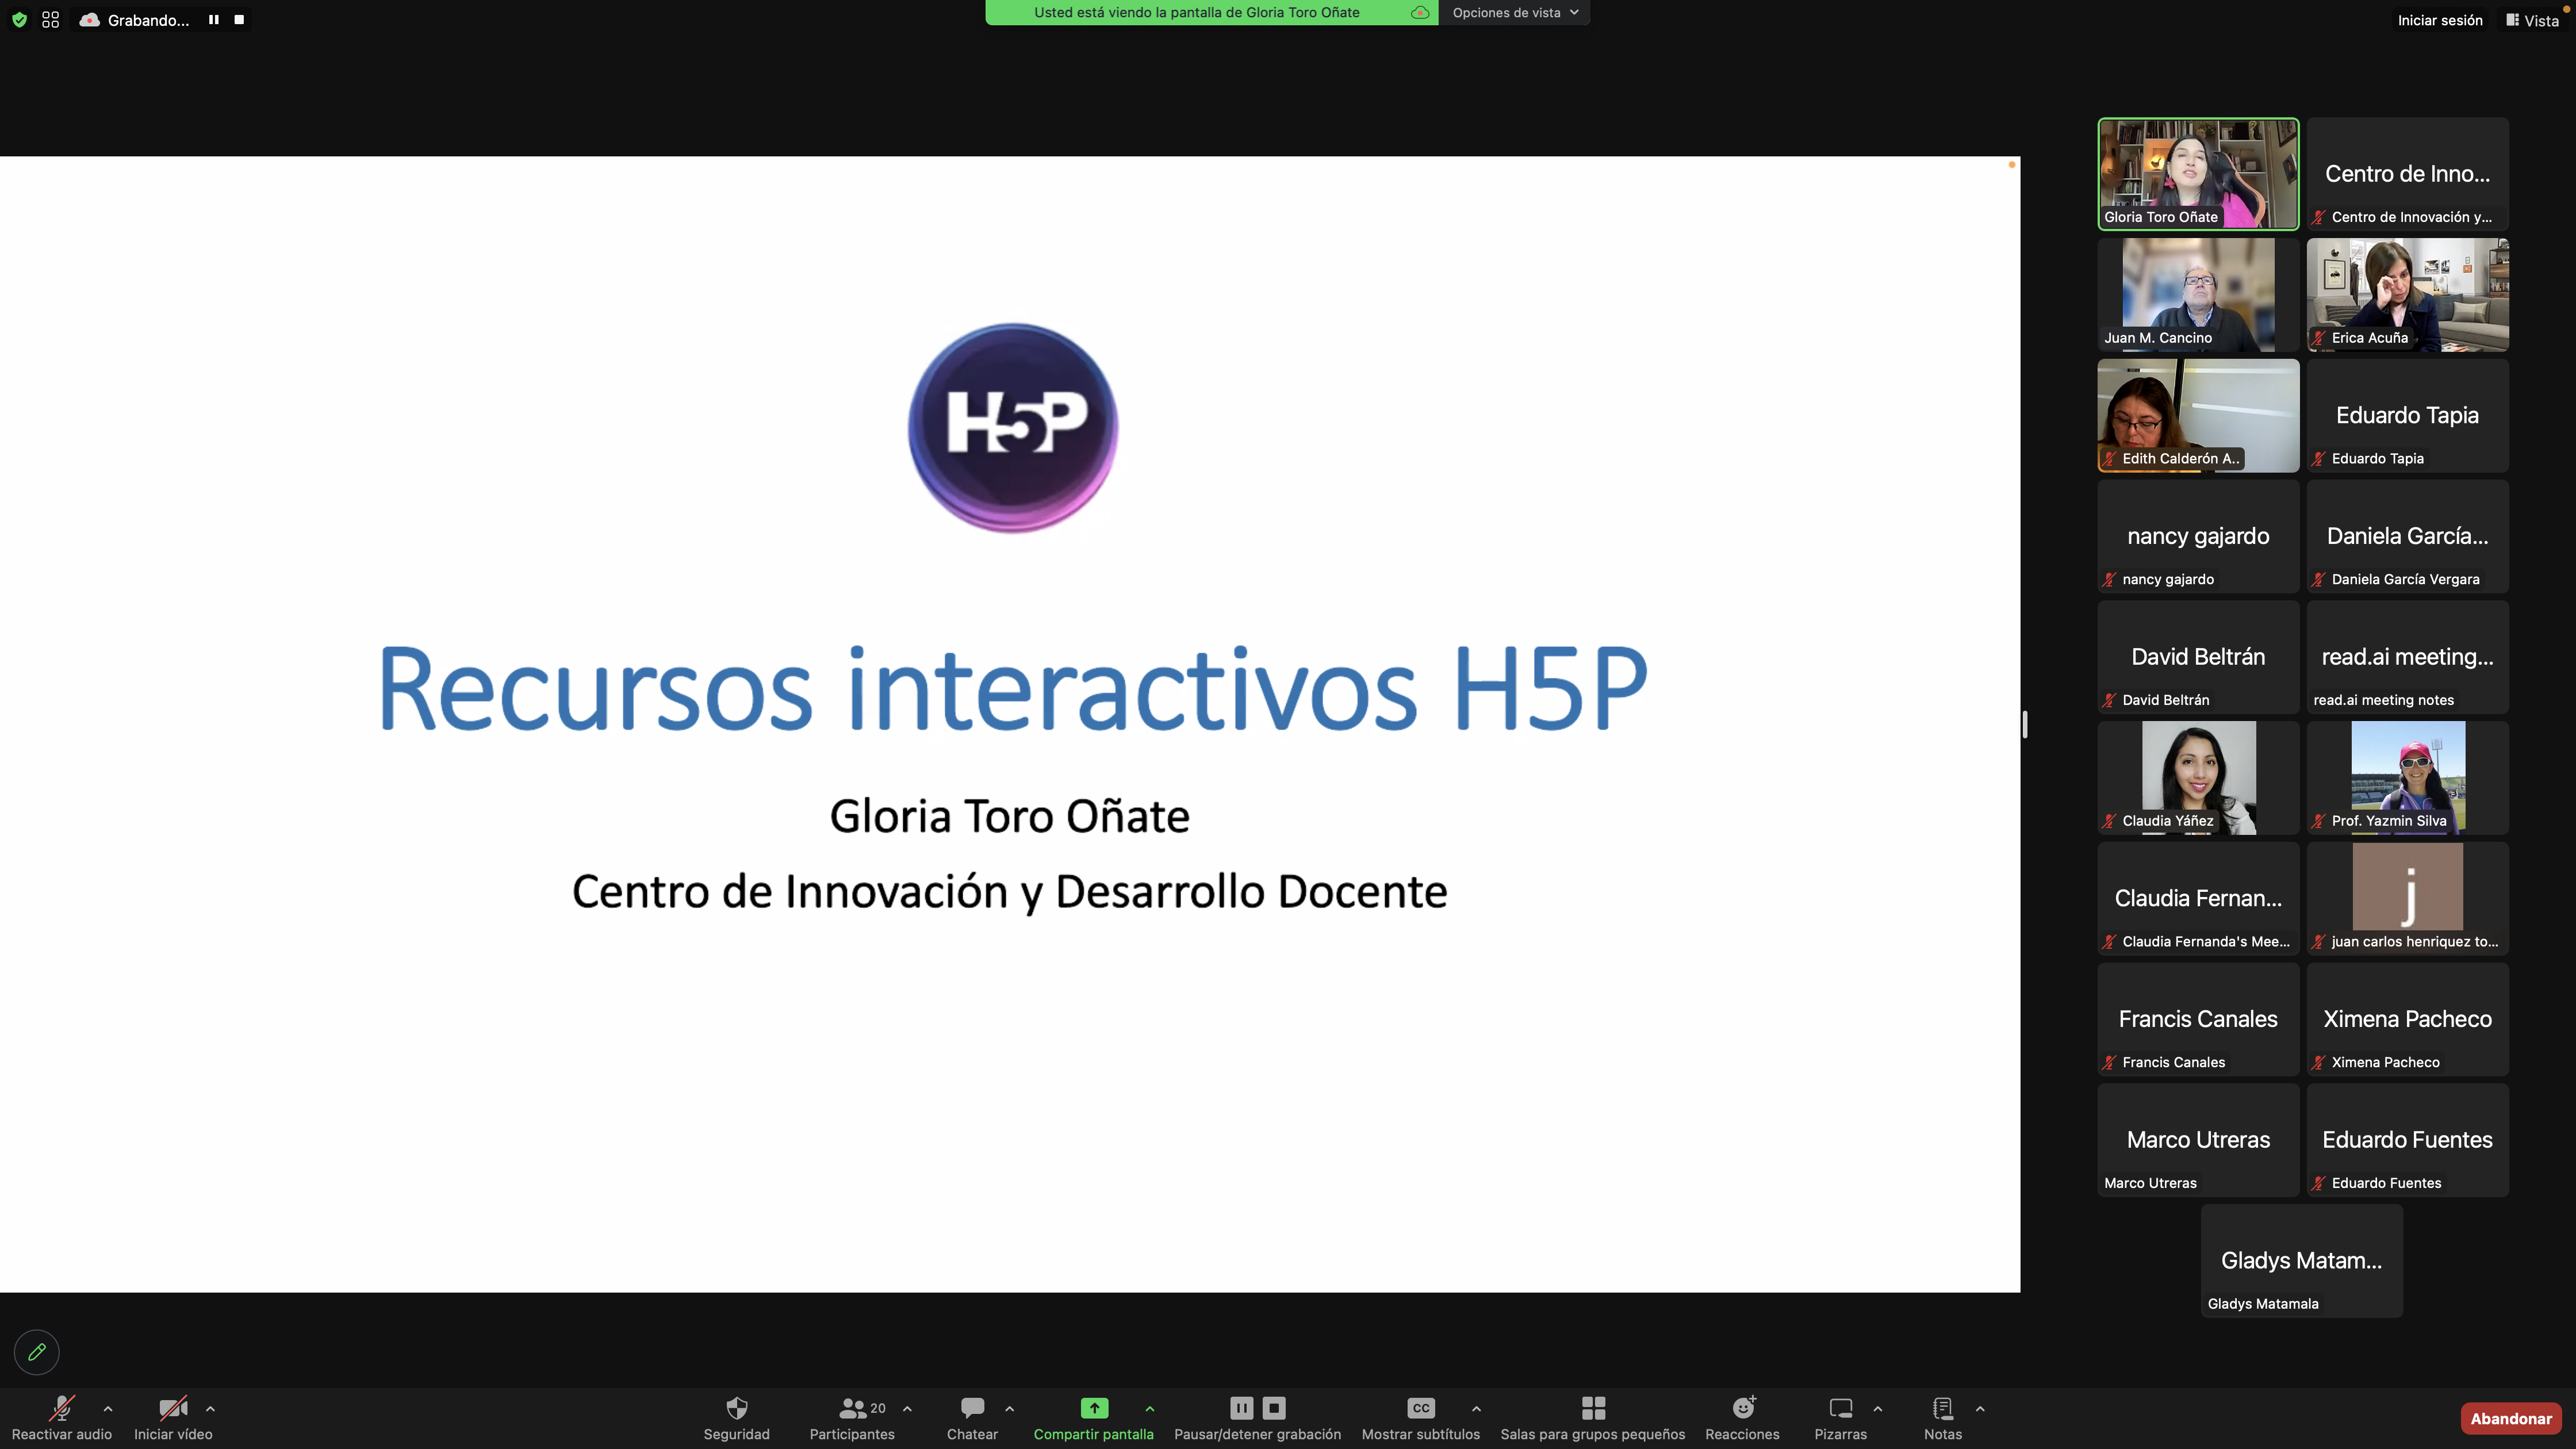Unmute with Reactivar audio

click(x=62, y=1418)
